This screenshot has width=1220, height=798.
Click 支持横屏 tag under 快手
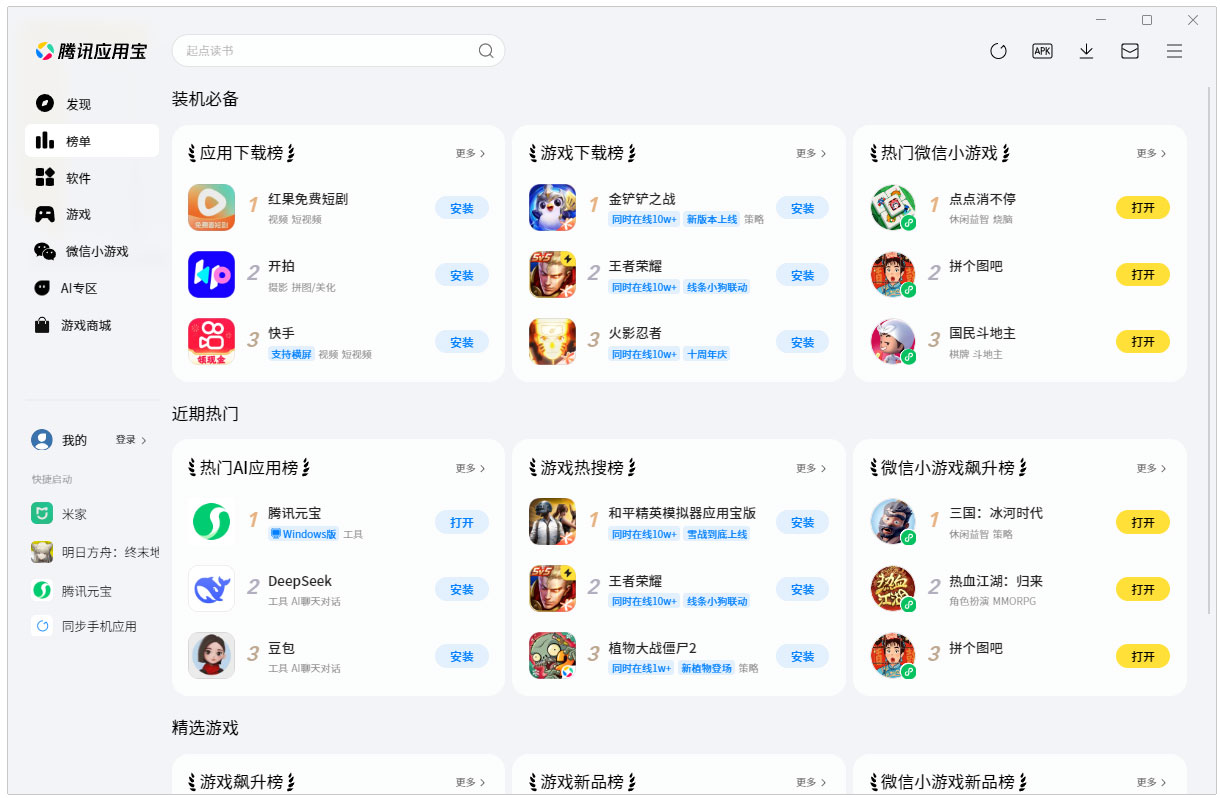291,354
